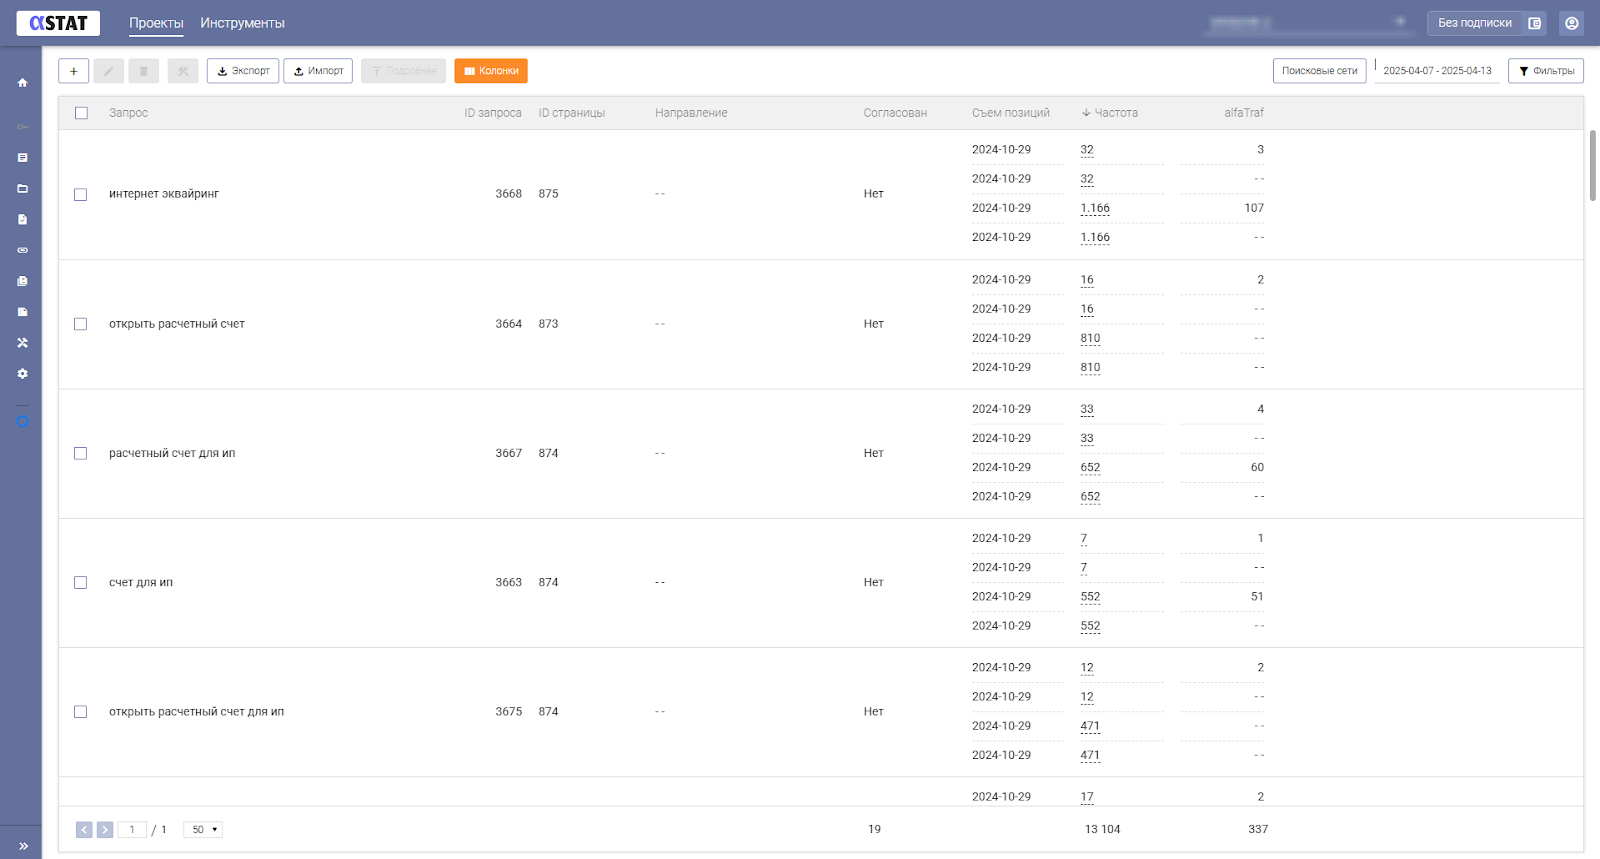
Task: Click page ID 873
Action: click(549, 324)
